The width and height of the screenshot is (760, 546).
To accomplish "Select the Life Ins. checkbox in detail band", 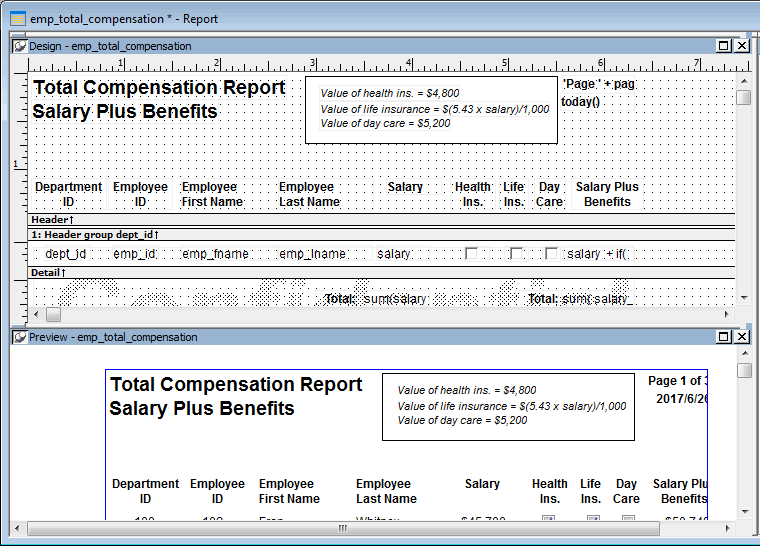I will pos(516,254).
